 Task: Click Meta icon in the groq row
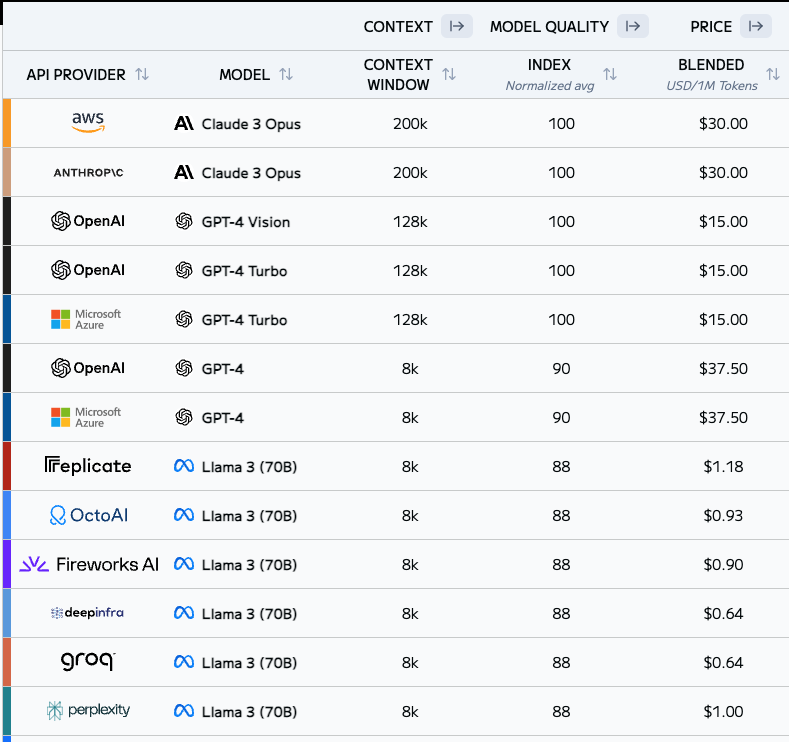click(184, 662)
